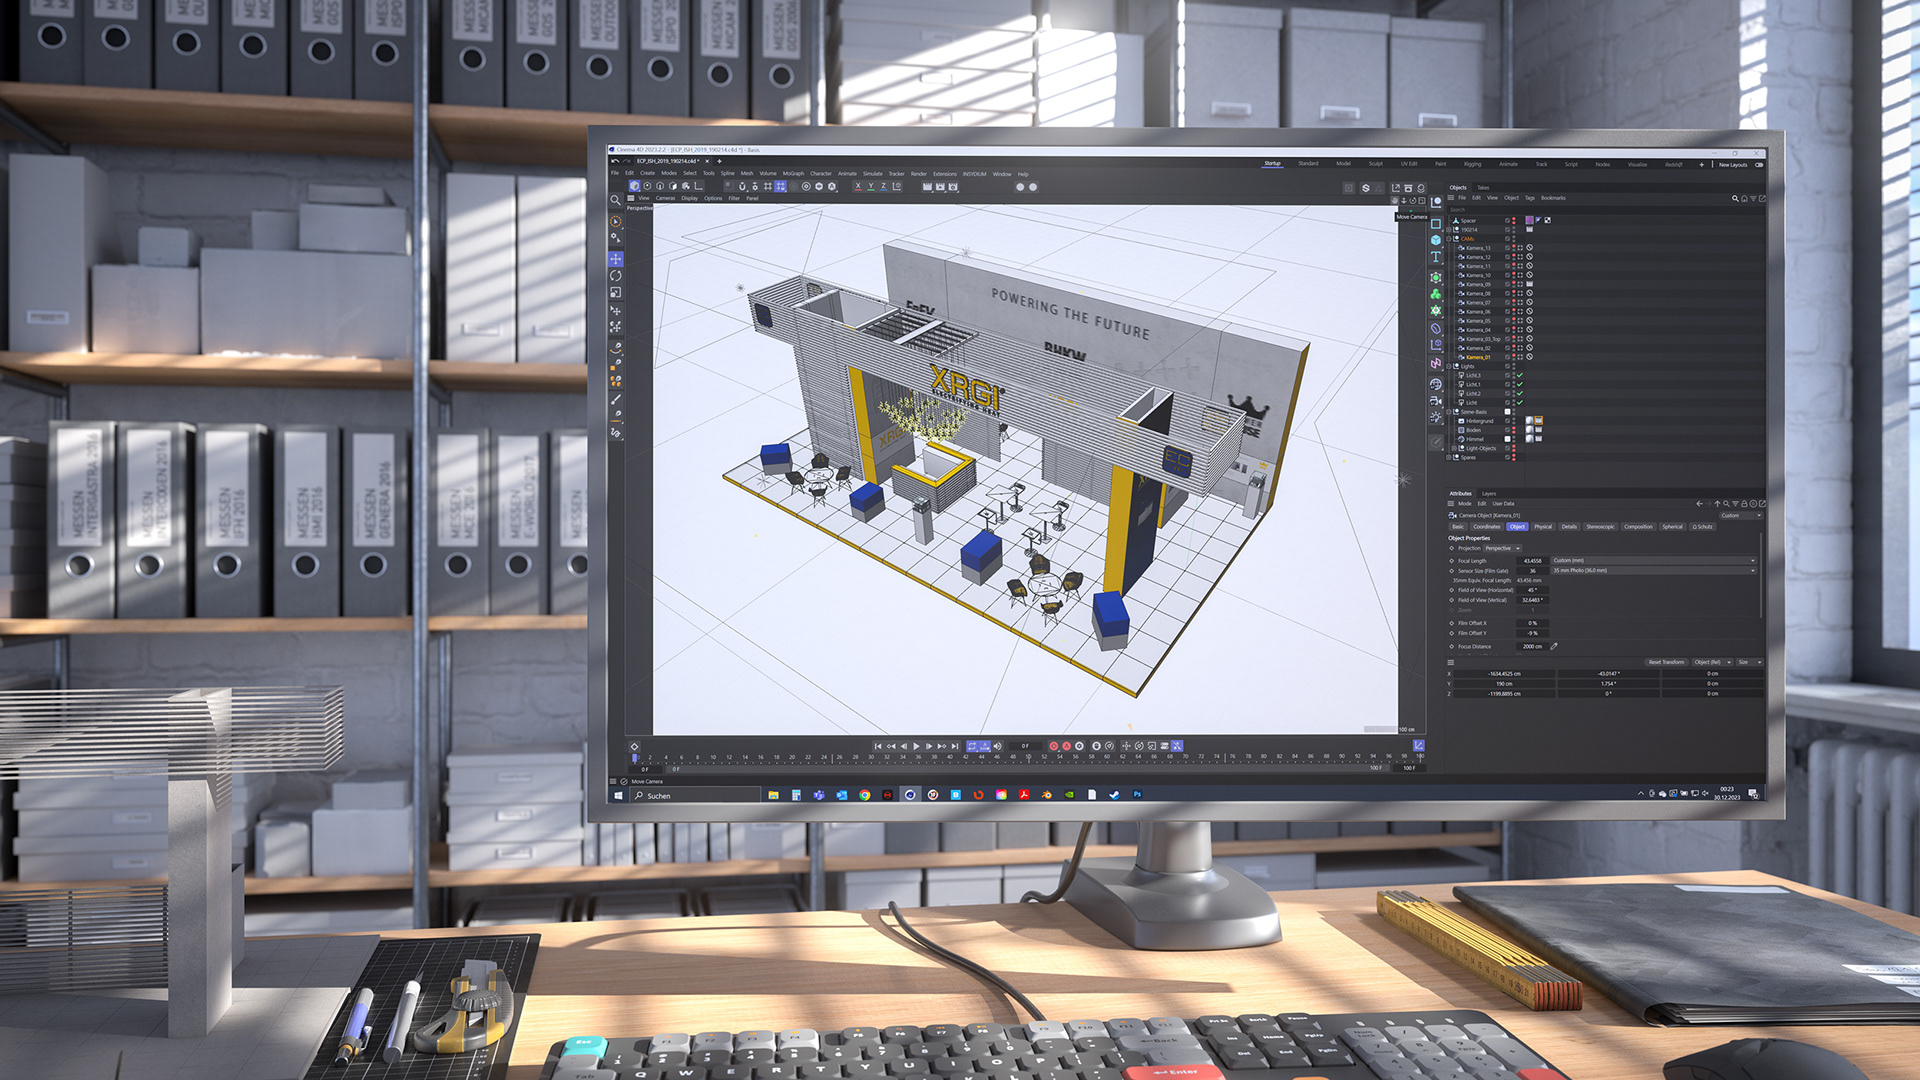This screenshot has height=1080, width=1920.
Task: Toggle X-axis lock in top toolbar
Action: [857, 187]
